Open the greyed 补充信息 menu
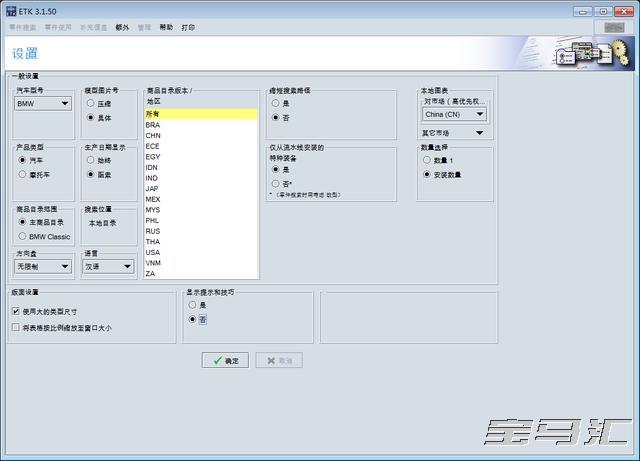 click(x=93, y=27)
